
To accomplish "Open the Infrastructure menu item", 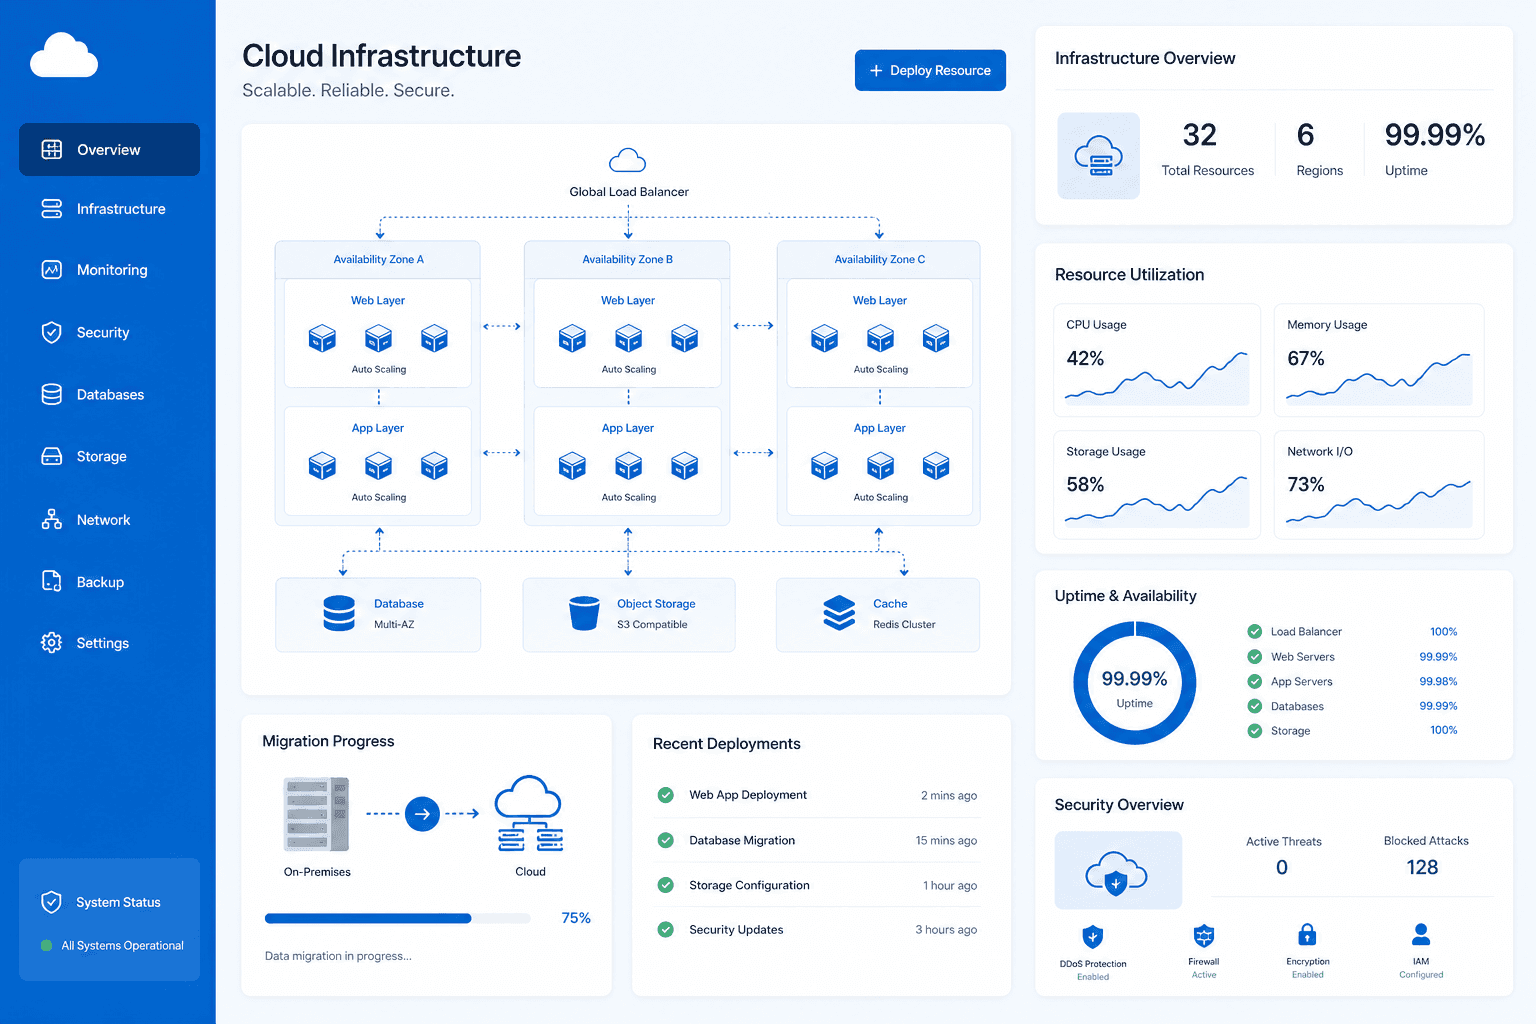I will [x=109, y=208].
